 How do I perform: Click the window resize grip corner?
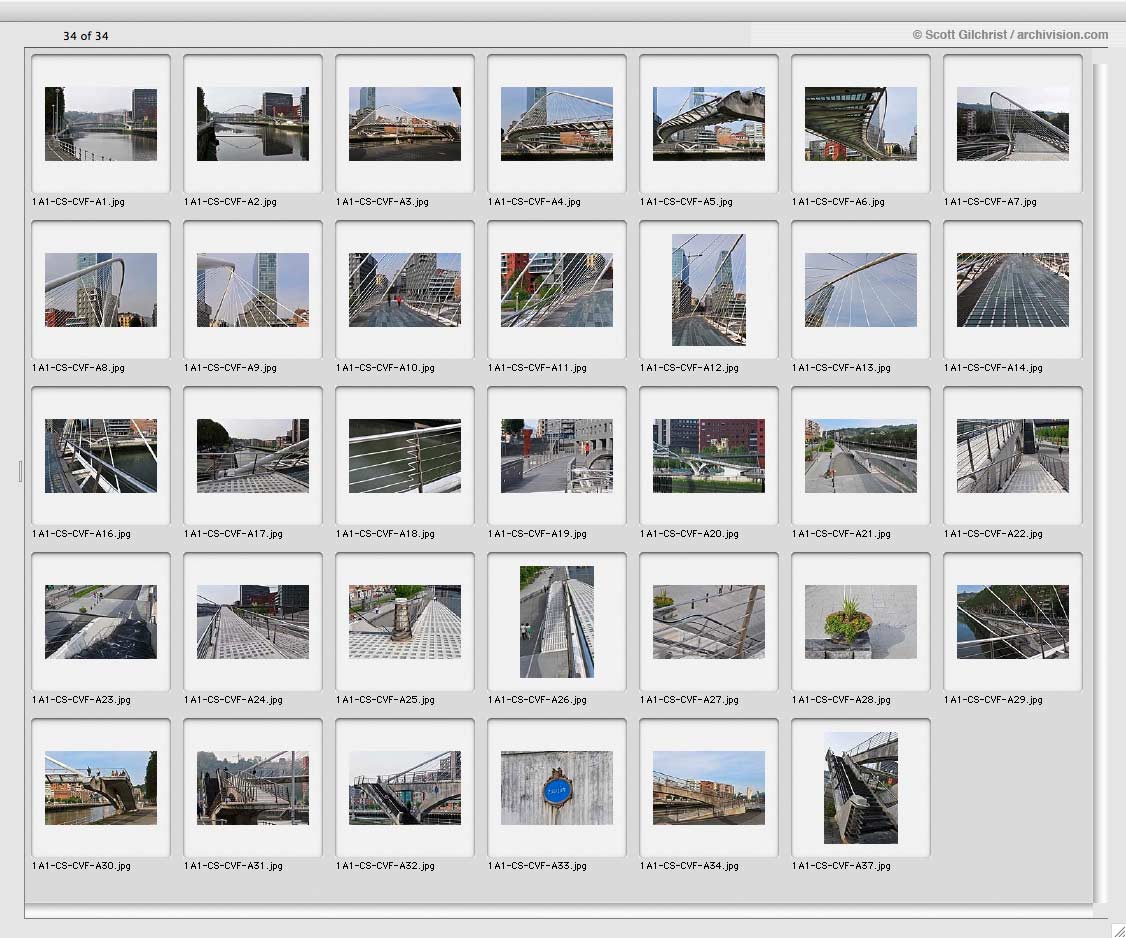(1117, 929)
